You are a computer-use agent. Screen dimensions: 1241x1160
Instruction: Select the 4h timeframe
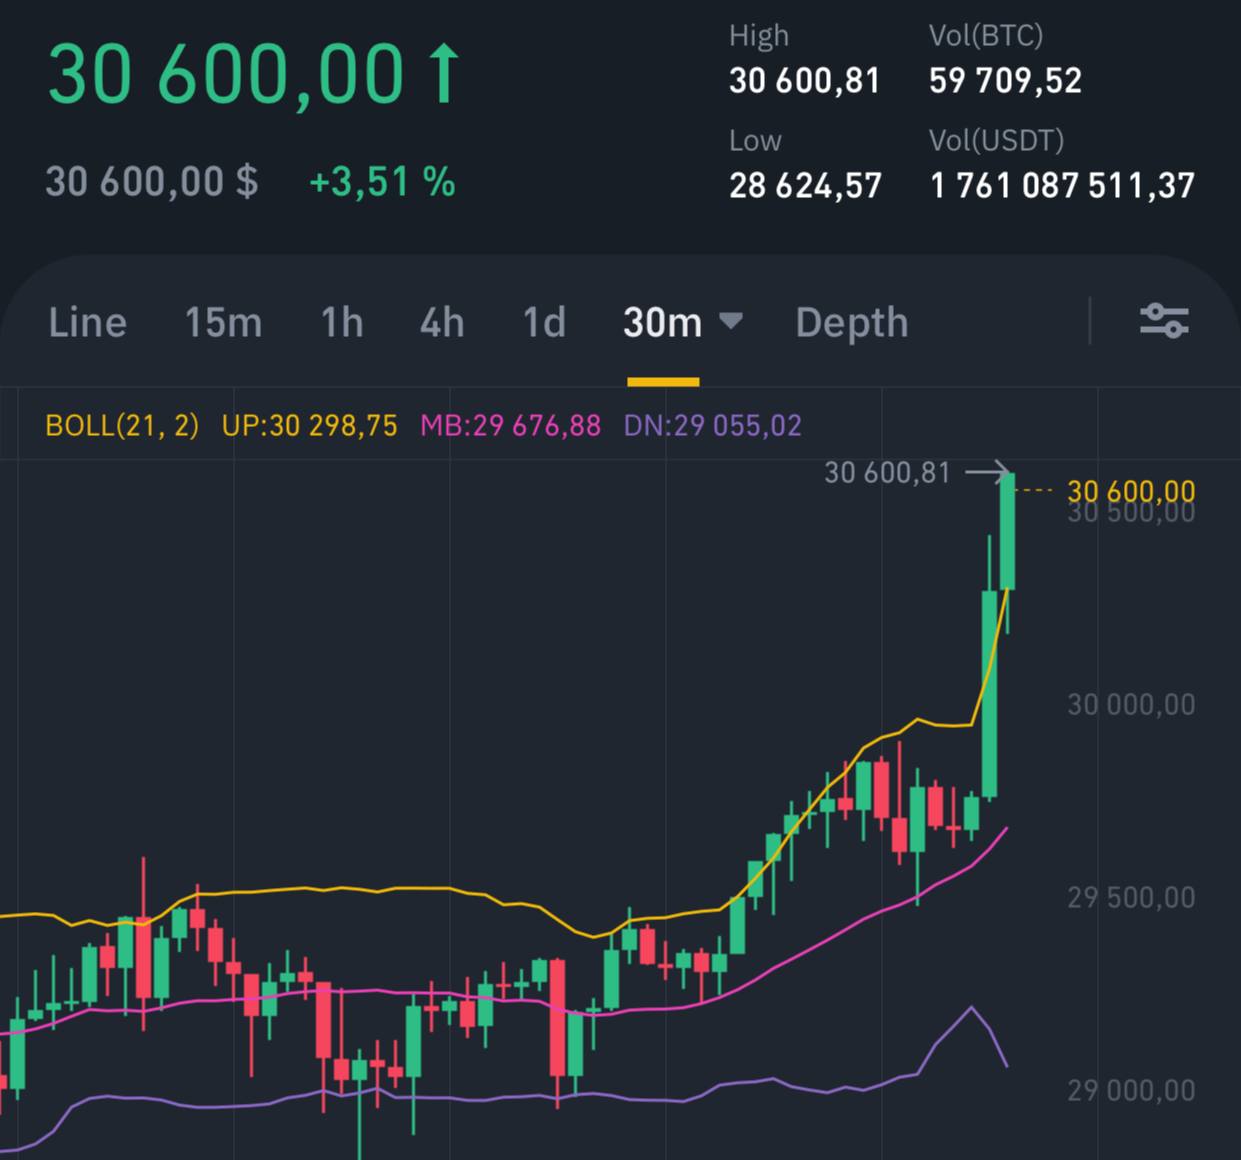click(442, 323)
